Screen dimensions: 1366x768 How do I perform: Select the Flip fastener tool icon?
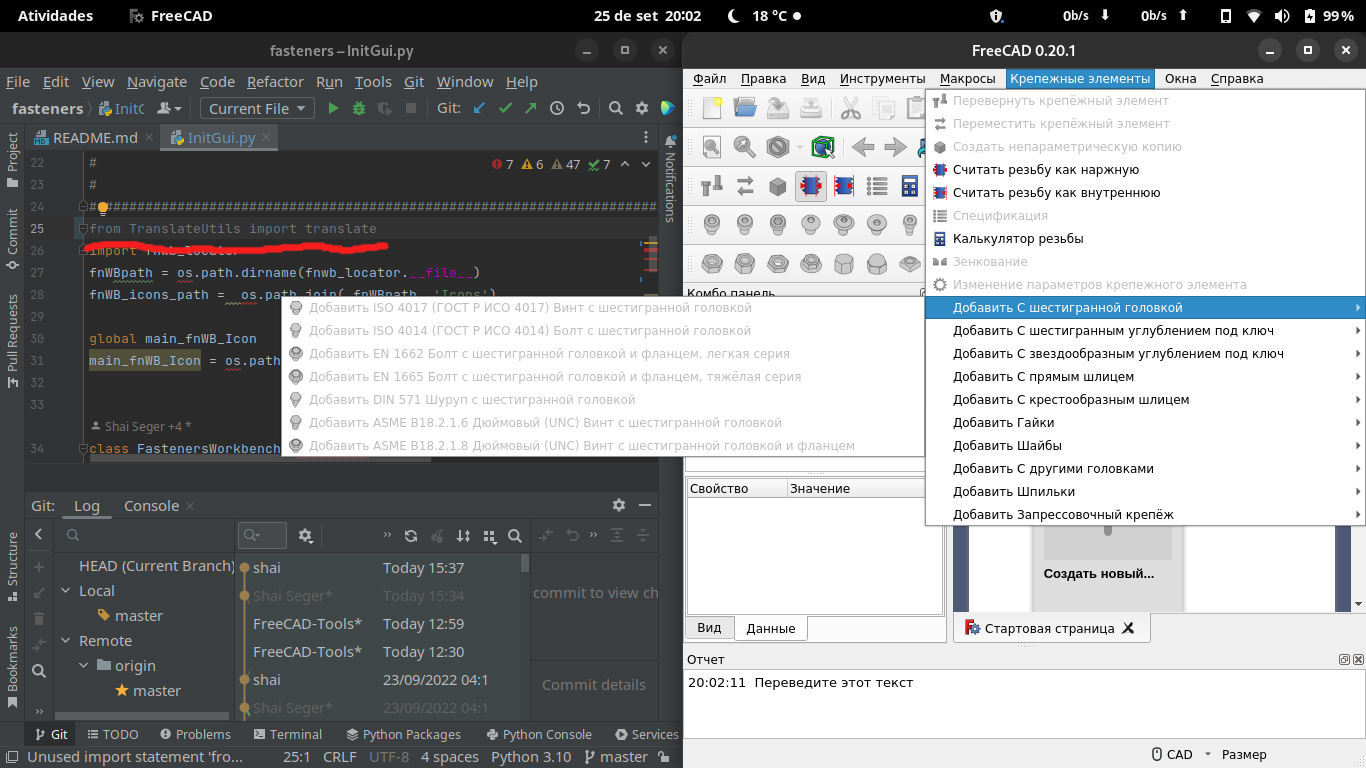click(709, 184)
